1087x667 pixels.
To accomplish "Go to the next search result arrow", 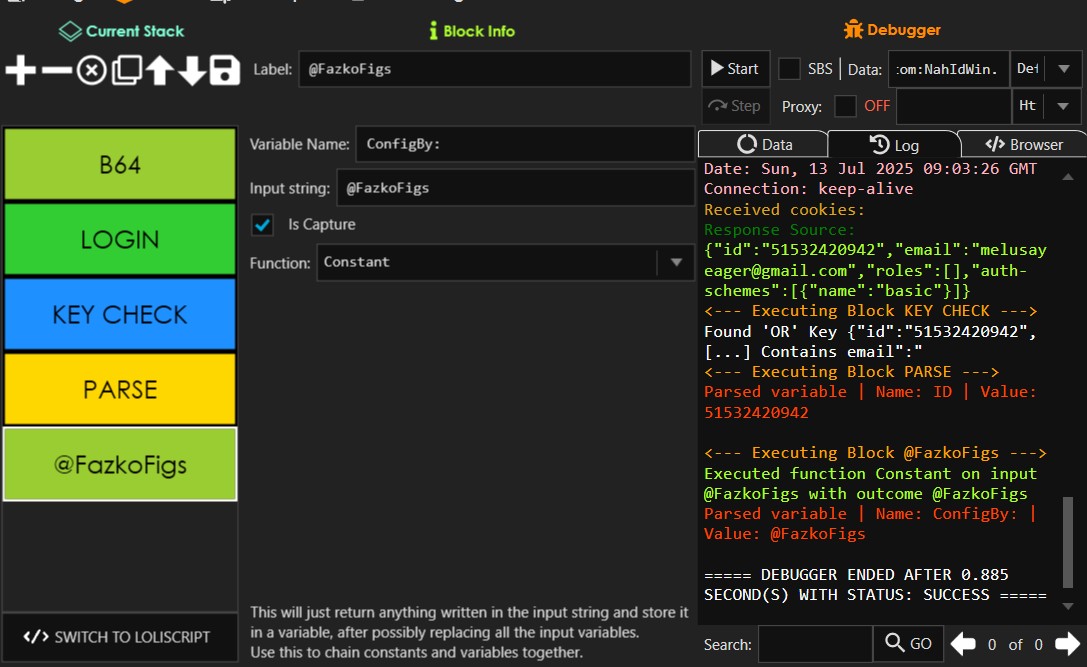I will click(x=1067, y=644).
